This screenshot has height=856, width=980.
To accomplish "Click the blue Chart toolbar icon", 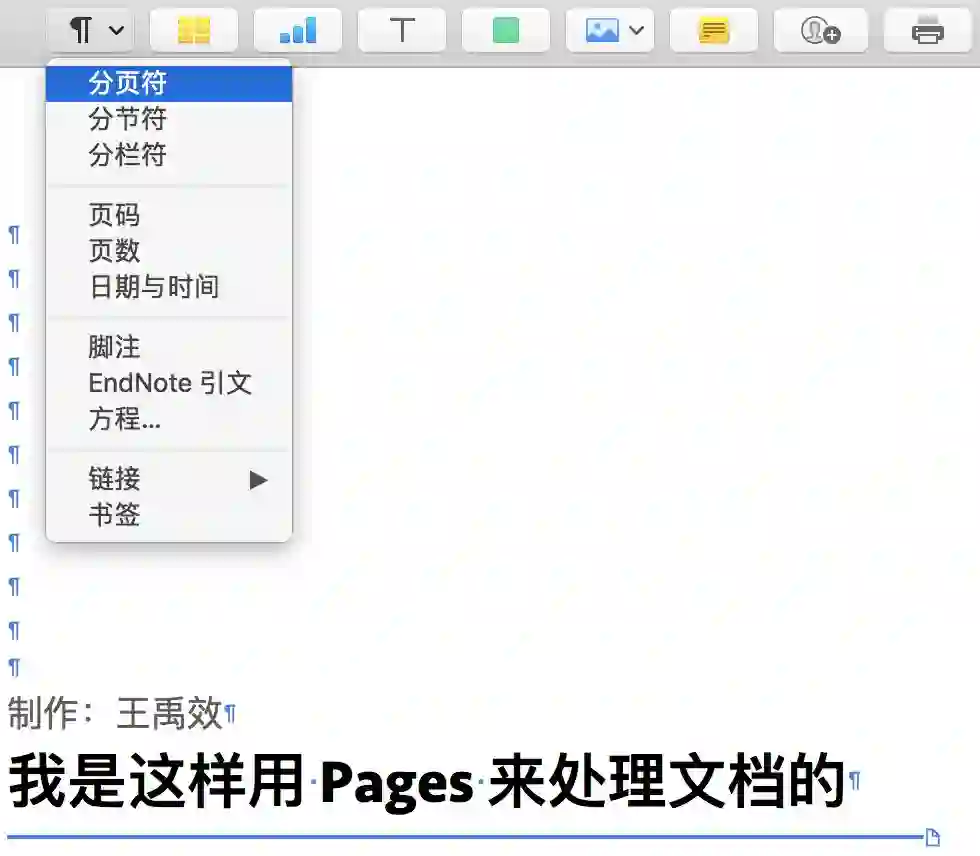I will (x=298, y=30).
